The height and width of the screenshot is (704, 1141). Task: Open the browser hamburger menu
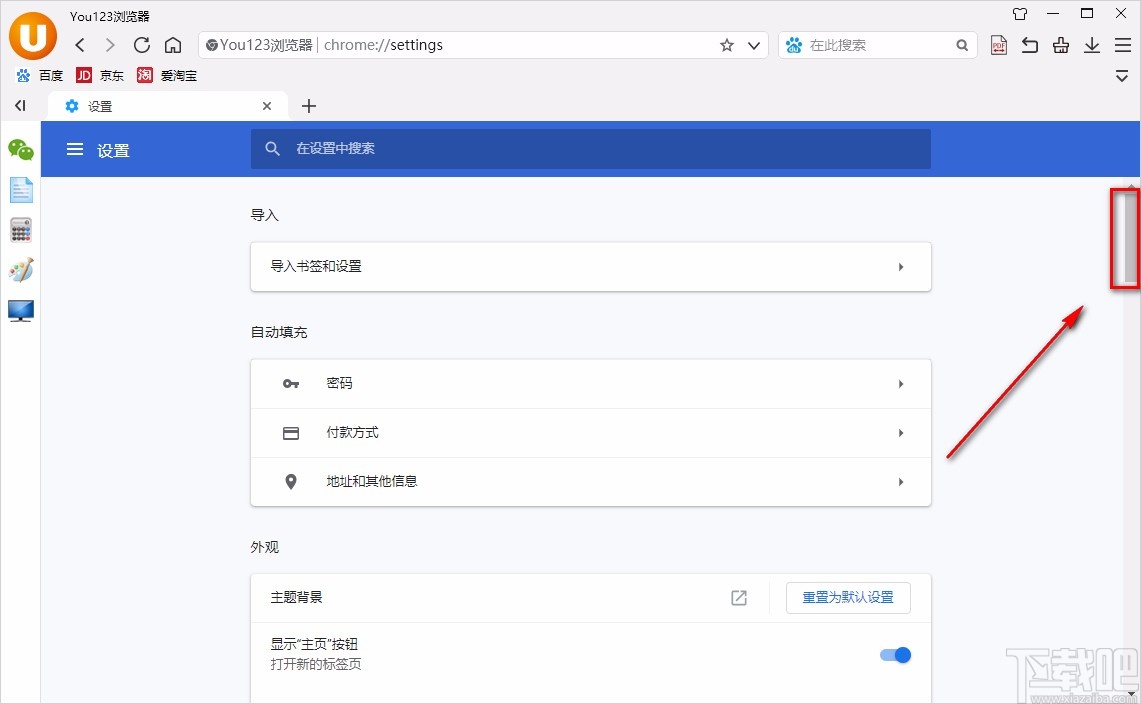tap(1122, 45)
